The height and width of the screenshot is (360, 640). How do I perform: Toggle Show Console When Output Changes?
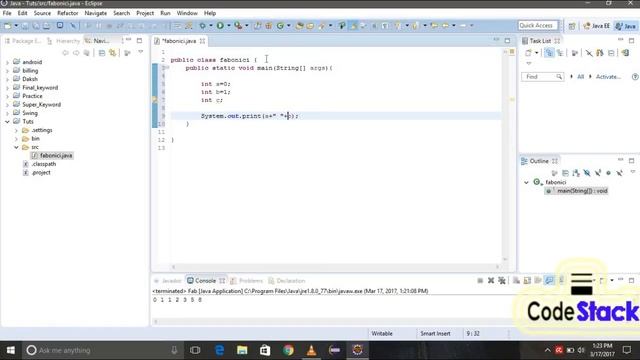tap(549, 280)
